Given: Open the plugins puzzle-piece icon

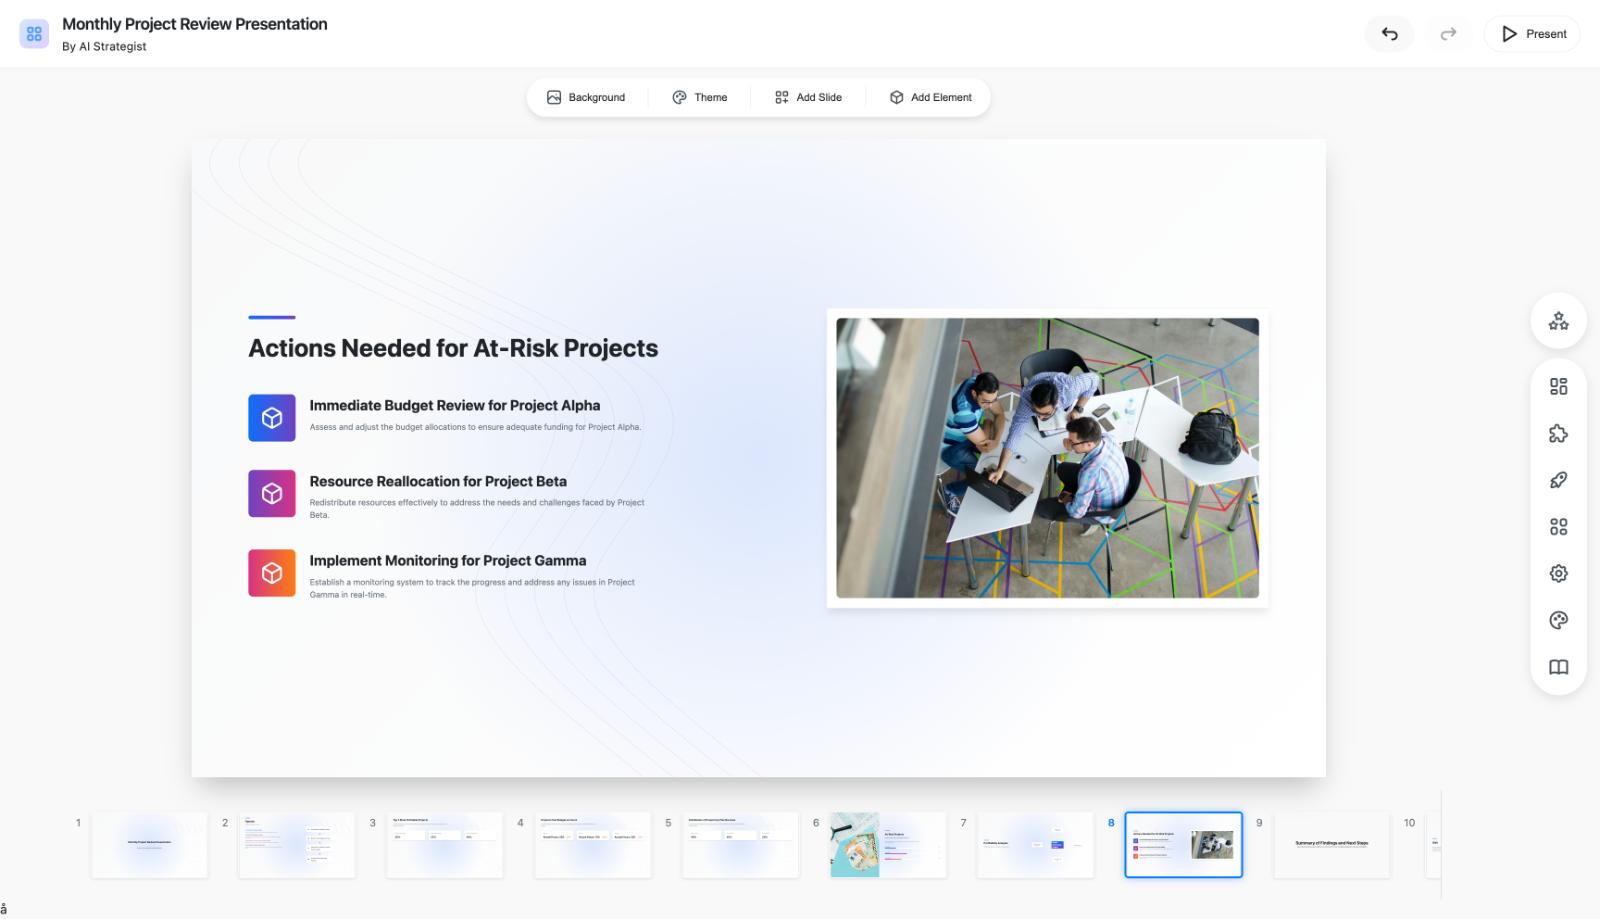Looking at the screenshot, I should tap(1557, 433).
